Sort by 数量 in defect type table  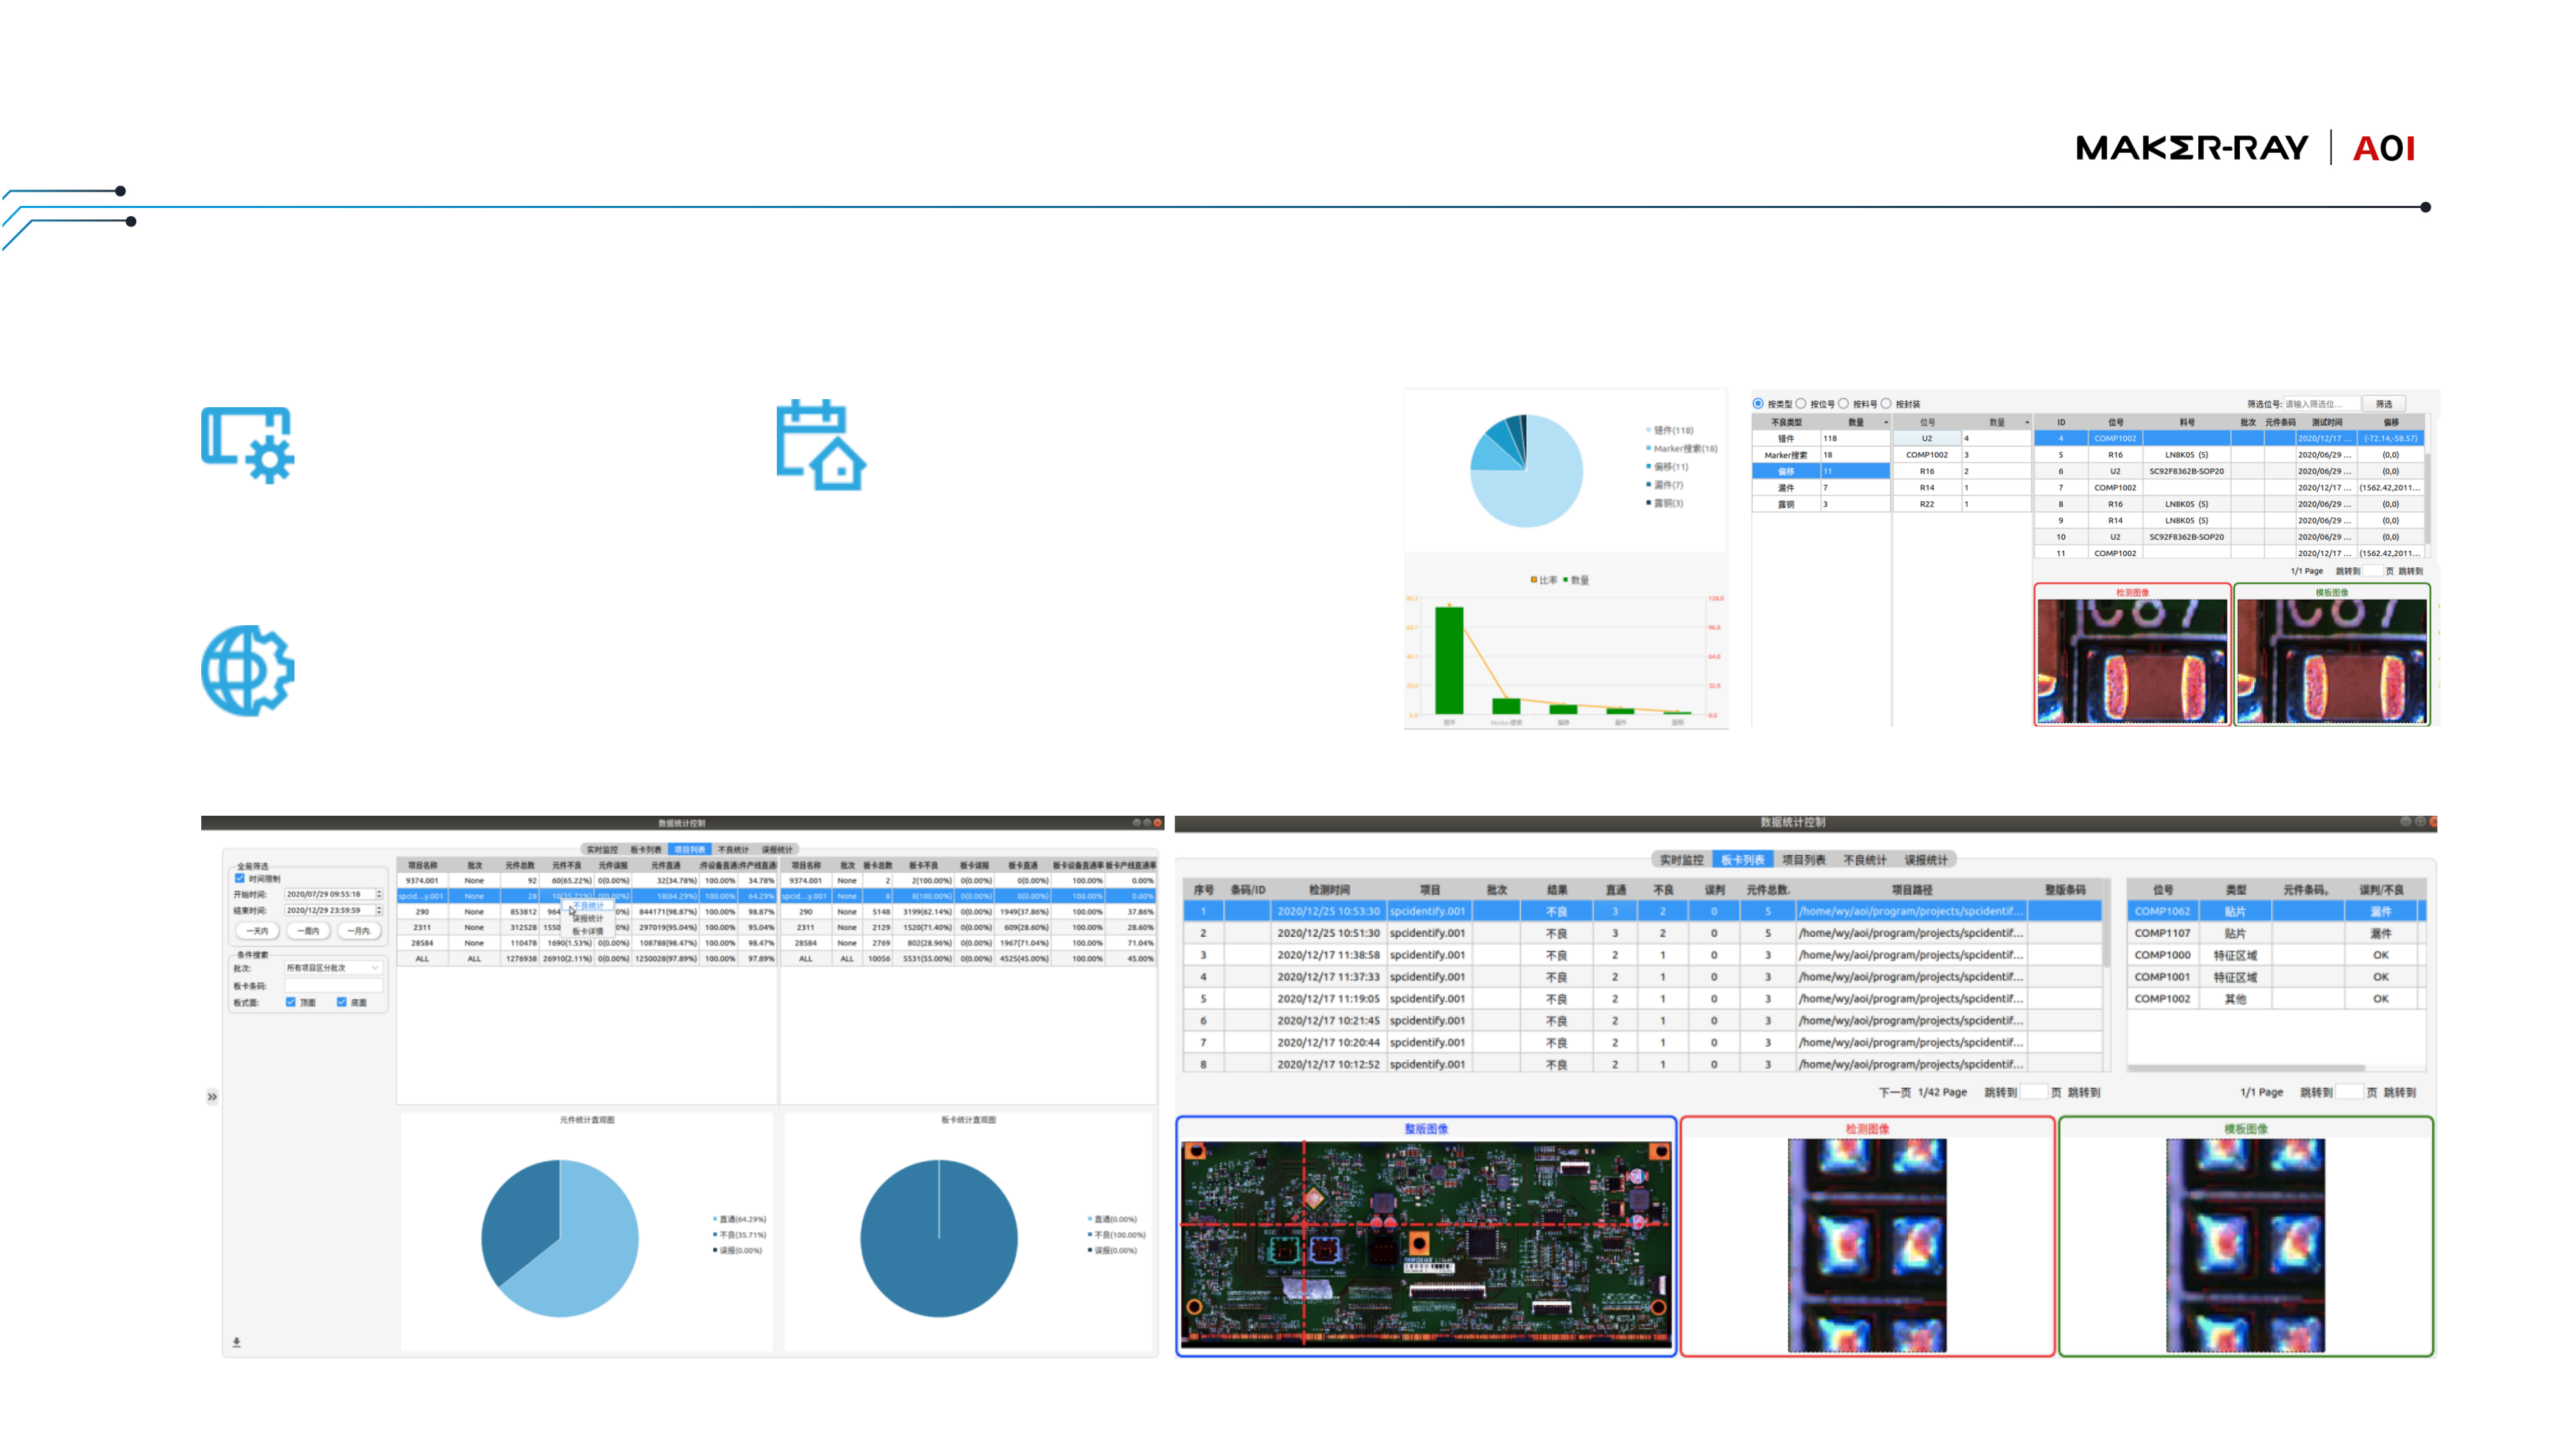1856,422
